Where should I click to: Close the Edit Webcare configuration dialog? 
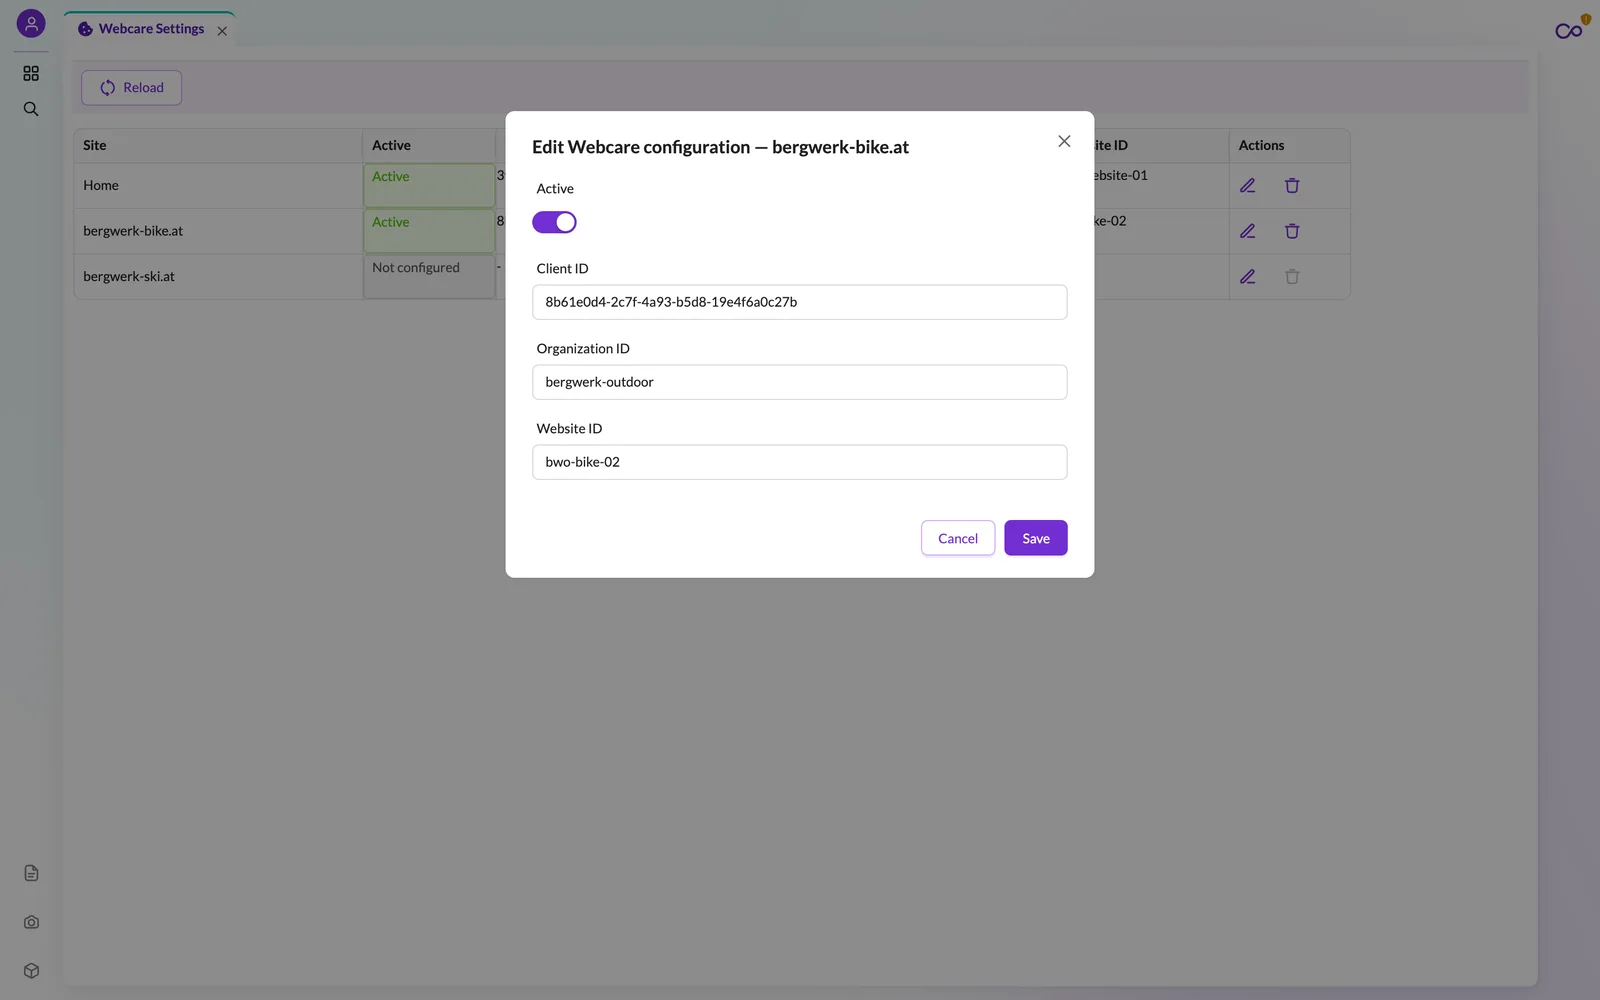[1064, 141]
